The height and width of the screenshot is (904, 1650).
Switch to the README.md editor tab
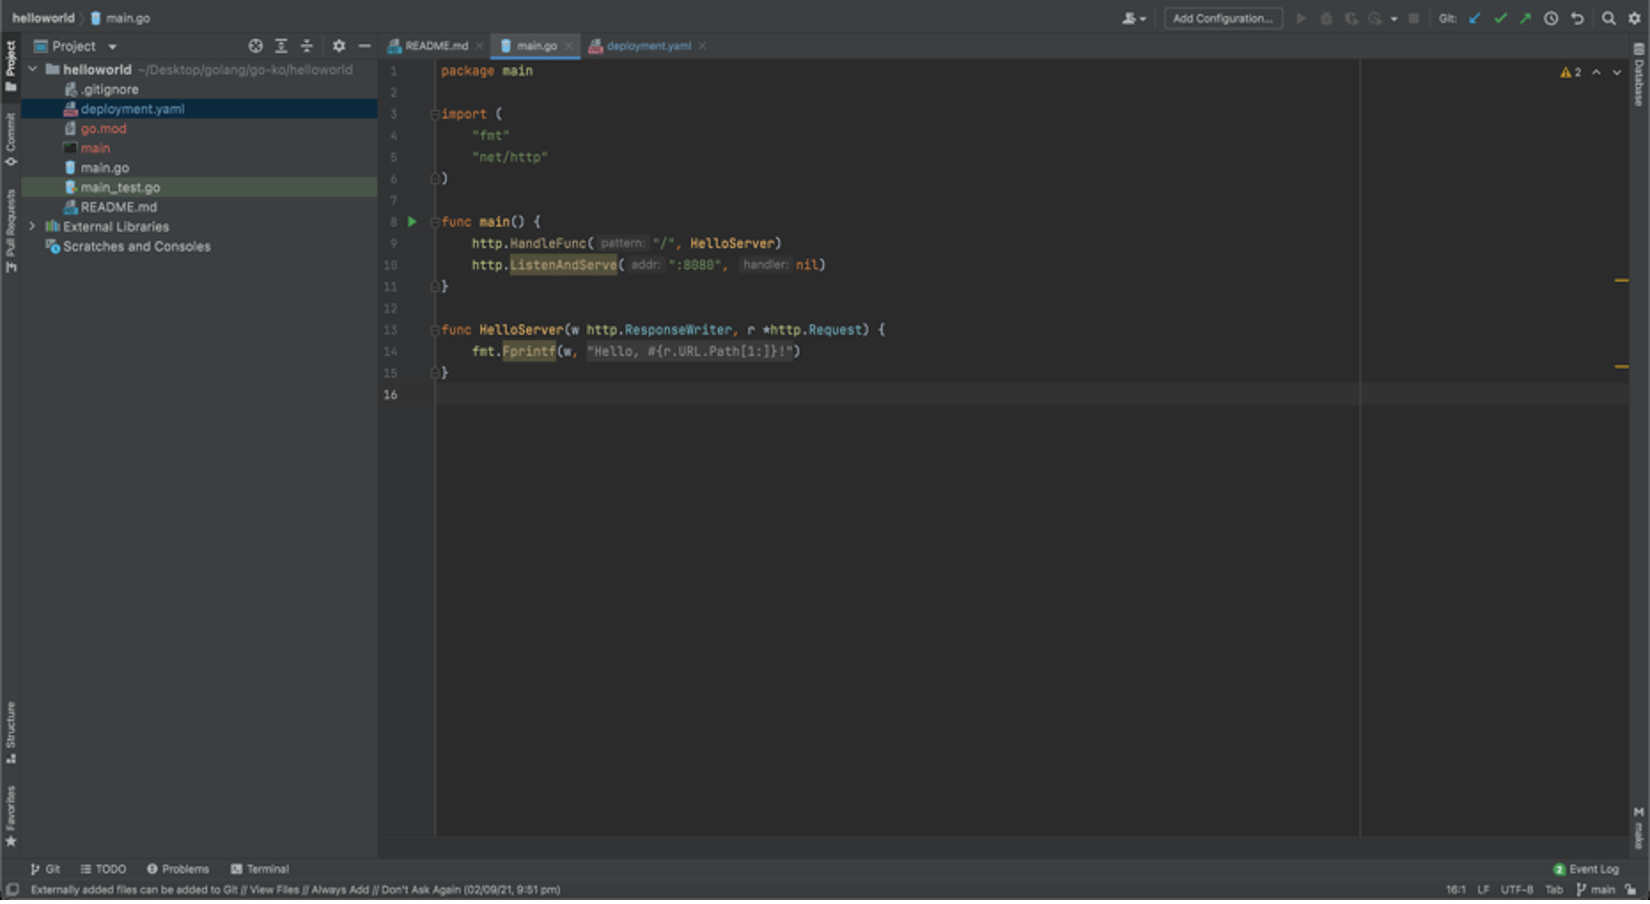[x=436, y=46]
